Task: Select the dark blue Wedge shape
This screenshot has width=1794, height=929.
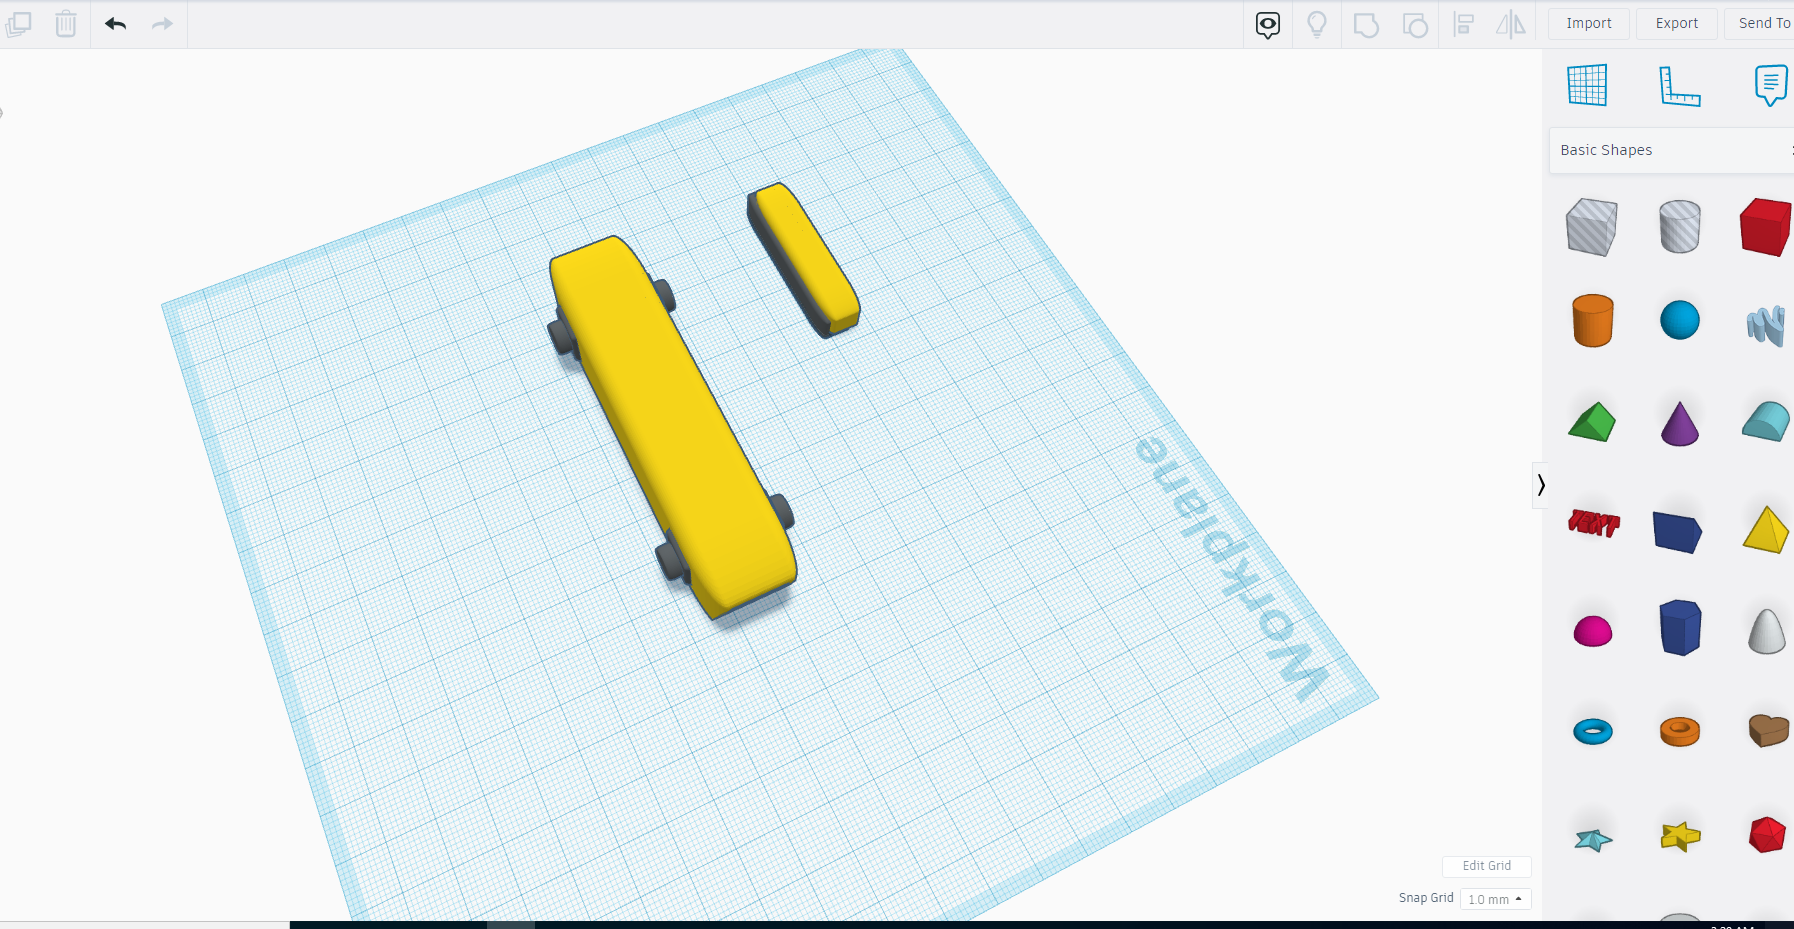Action: (1678, 532)
